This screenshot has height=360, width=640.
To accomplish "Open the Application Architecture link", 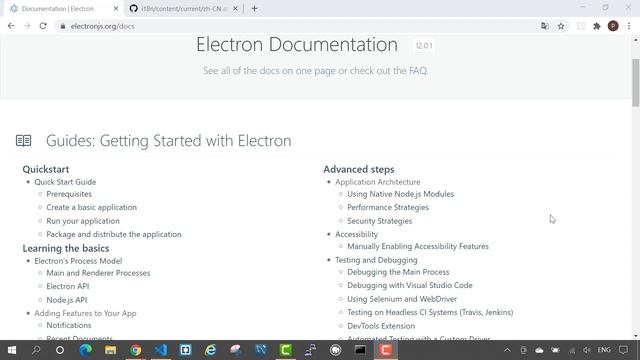I will point(378,182).
